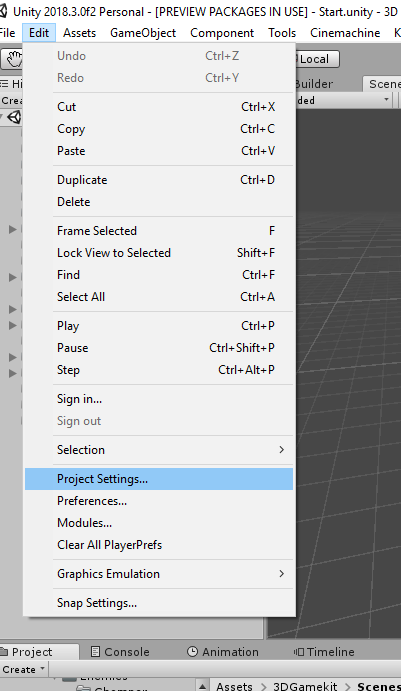
Task: Open Modules... menu entry
Action: coord(159,523)
